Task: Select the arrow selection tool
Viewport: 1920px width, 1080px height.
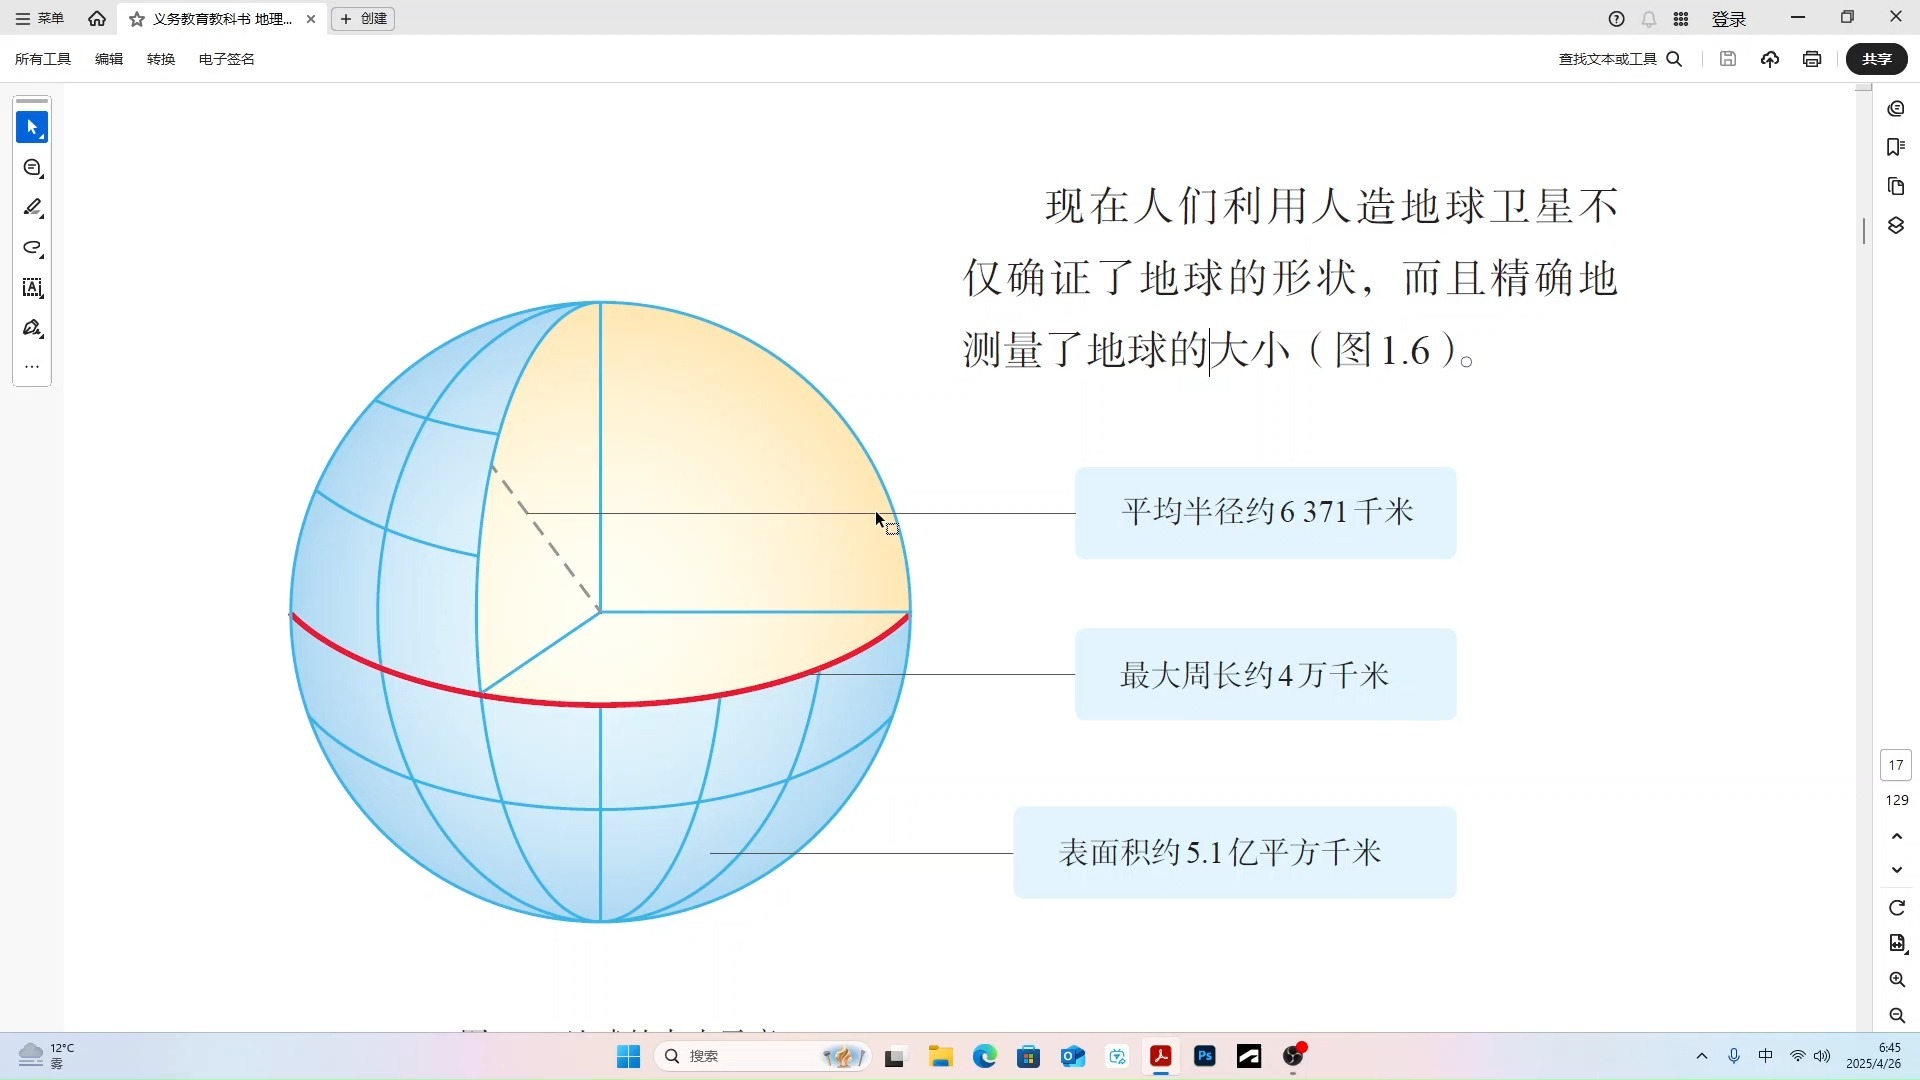Action: point(32,127)
